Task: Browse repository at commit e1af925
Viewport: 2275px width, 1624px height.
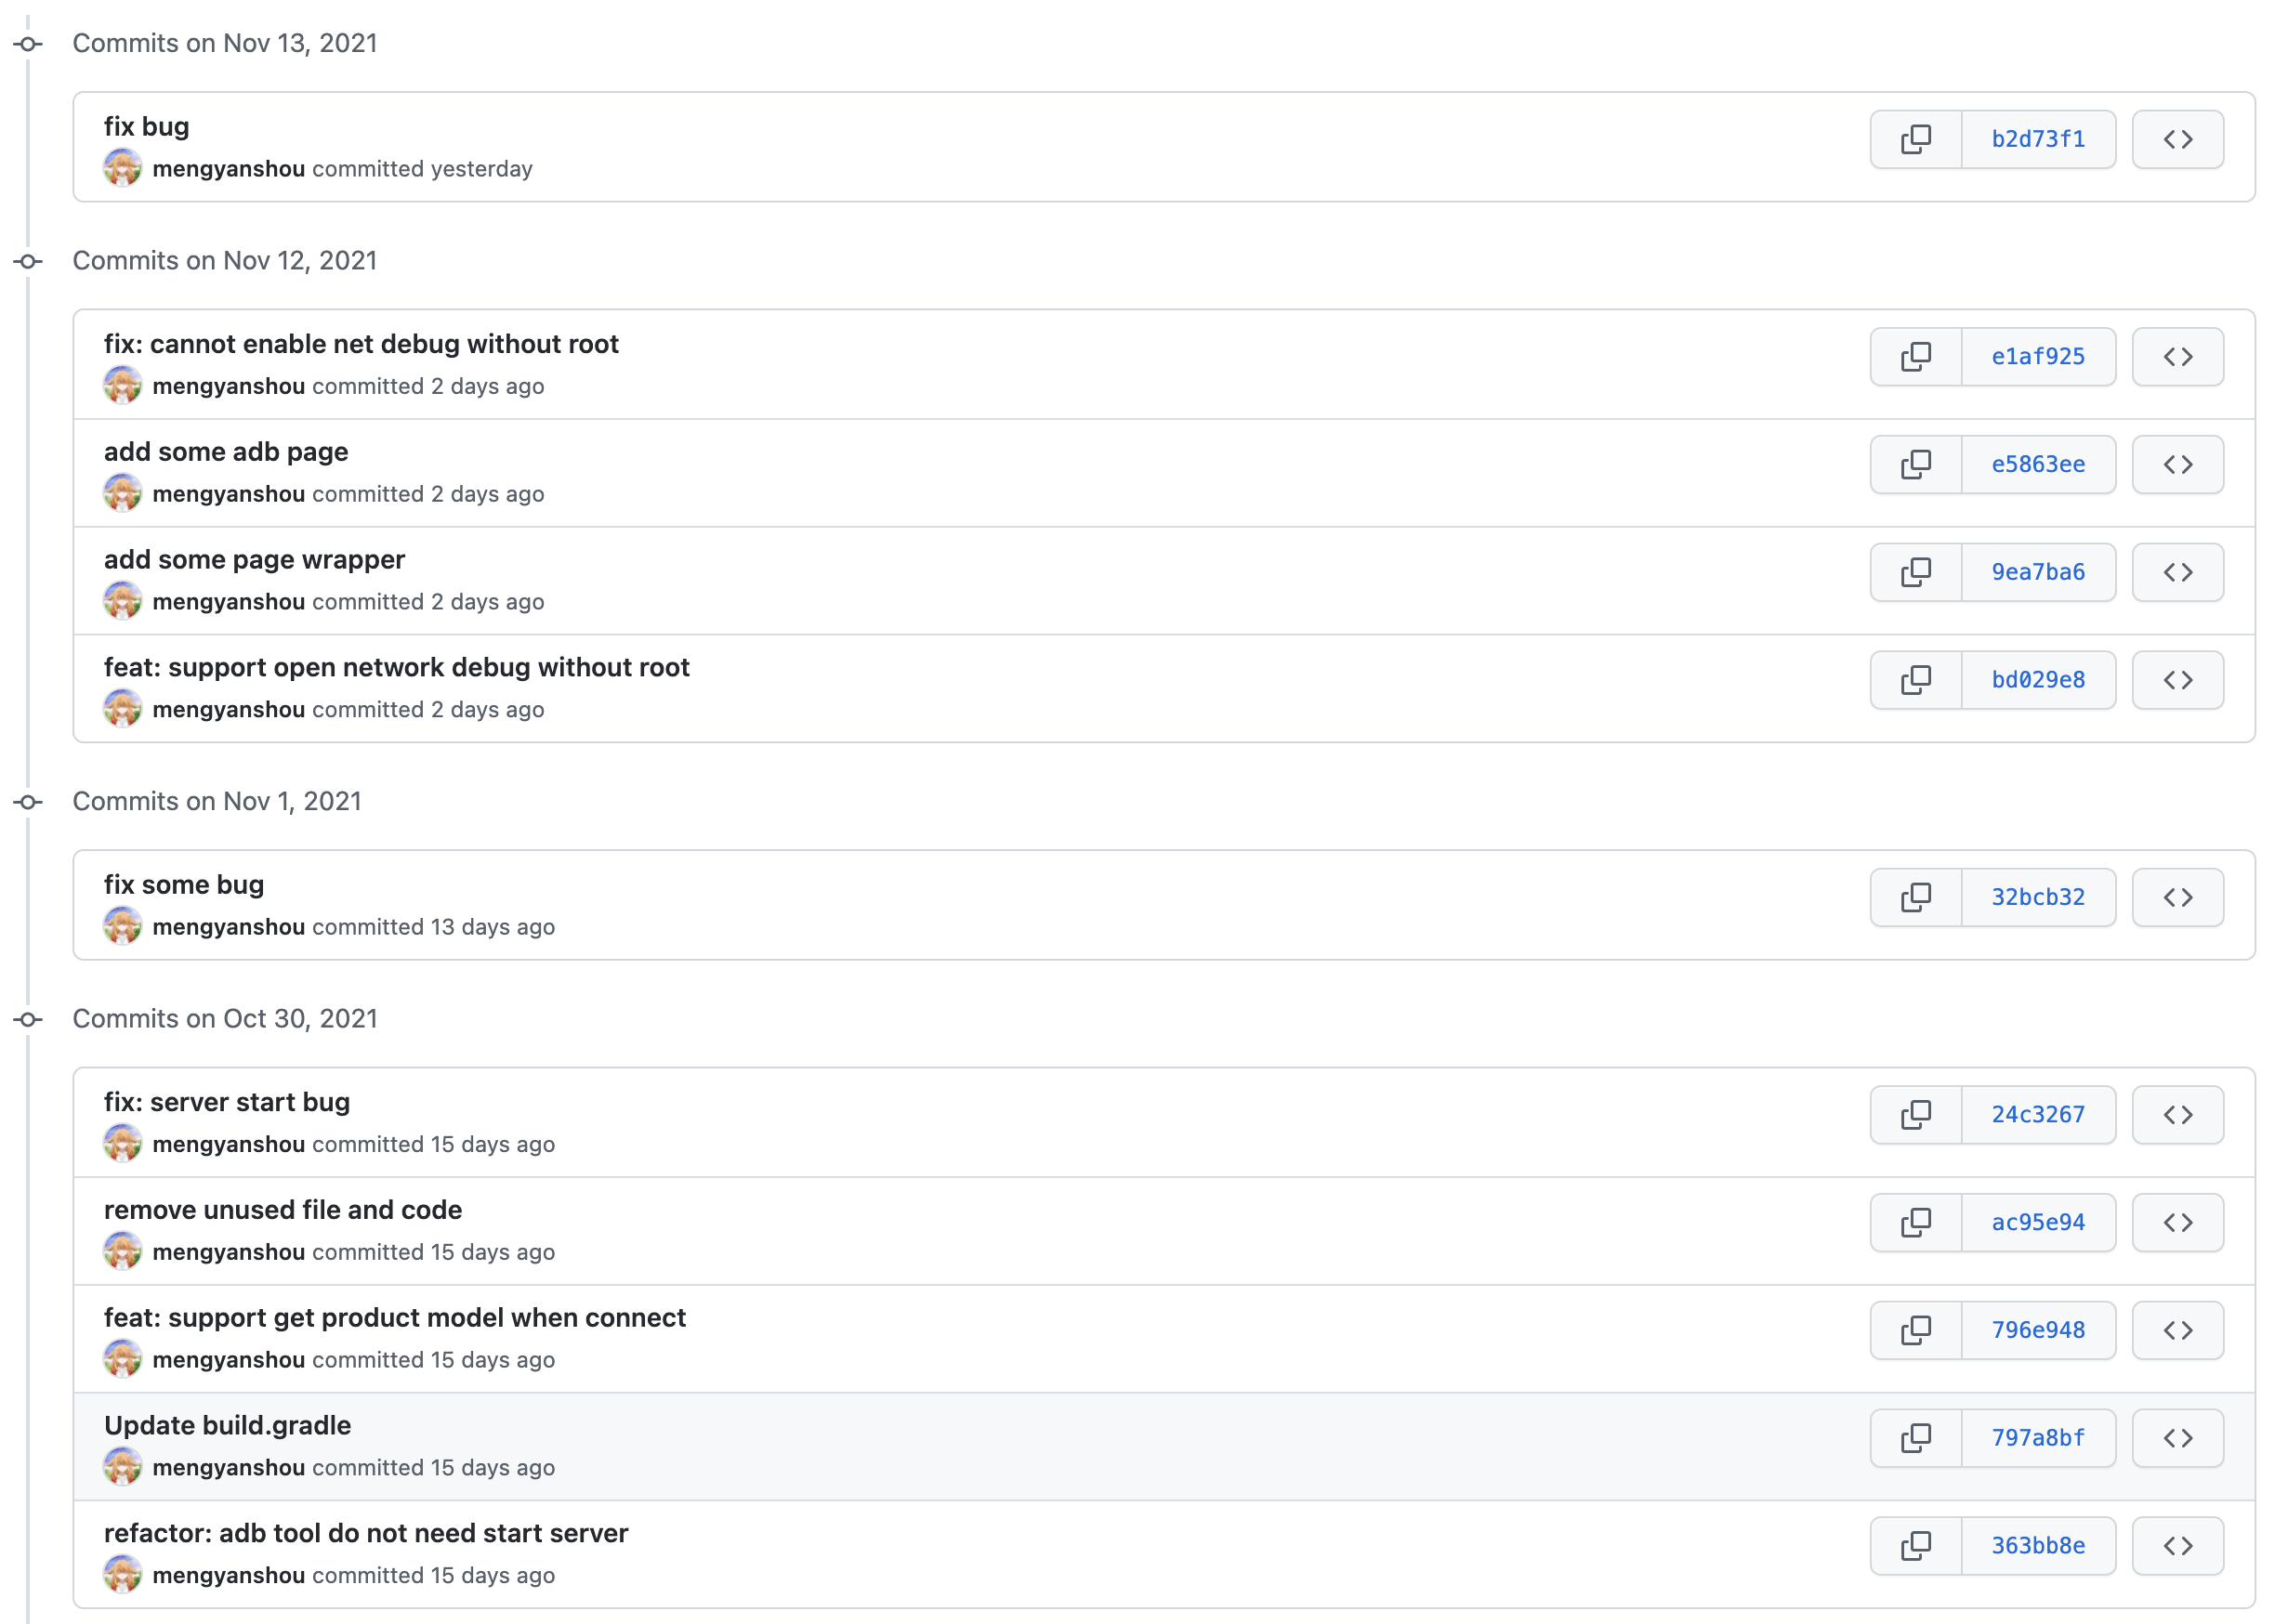Action: coord(2177,357)
